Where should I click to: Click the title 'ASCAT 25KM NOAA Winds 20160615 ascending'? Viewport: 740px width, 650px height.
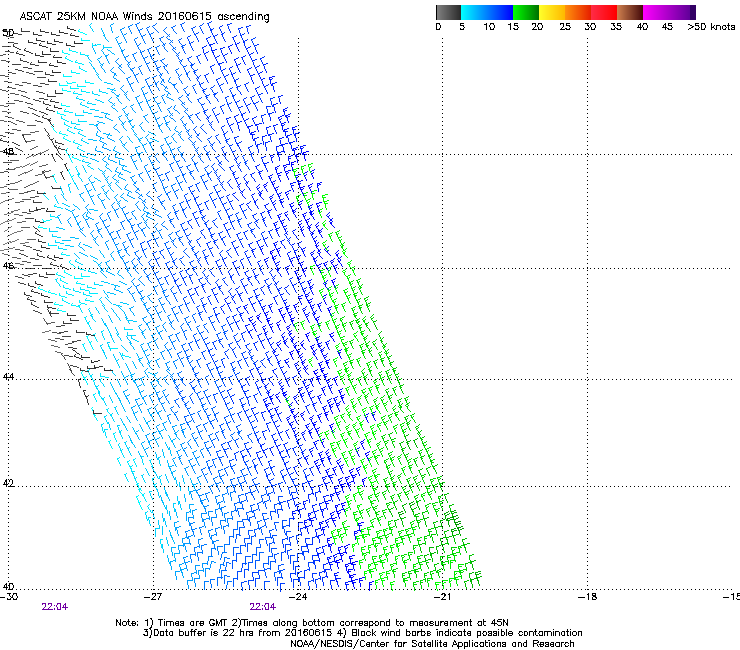(x=144, y=17)
